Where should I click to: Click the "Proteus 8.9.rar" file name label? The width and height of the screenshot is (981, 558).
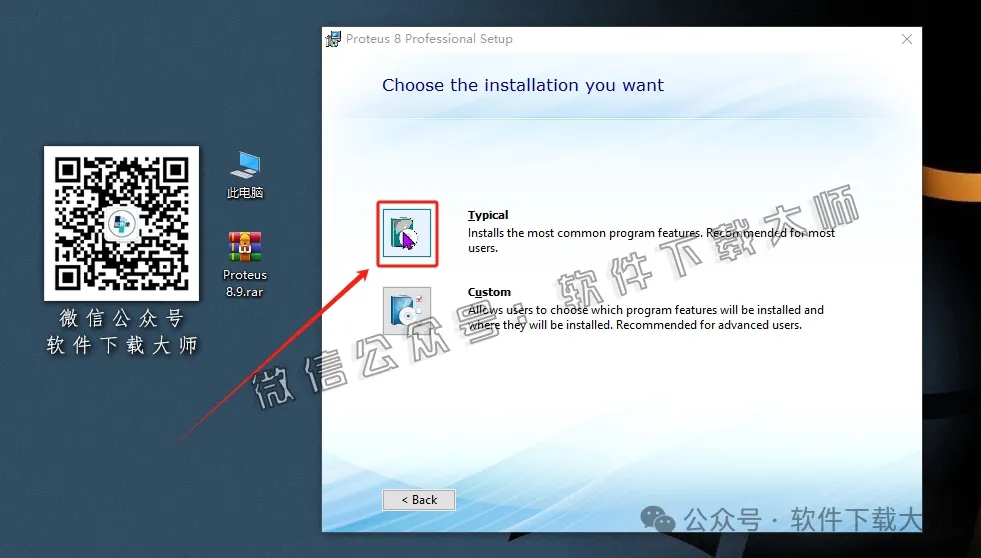click(245, 283)
